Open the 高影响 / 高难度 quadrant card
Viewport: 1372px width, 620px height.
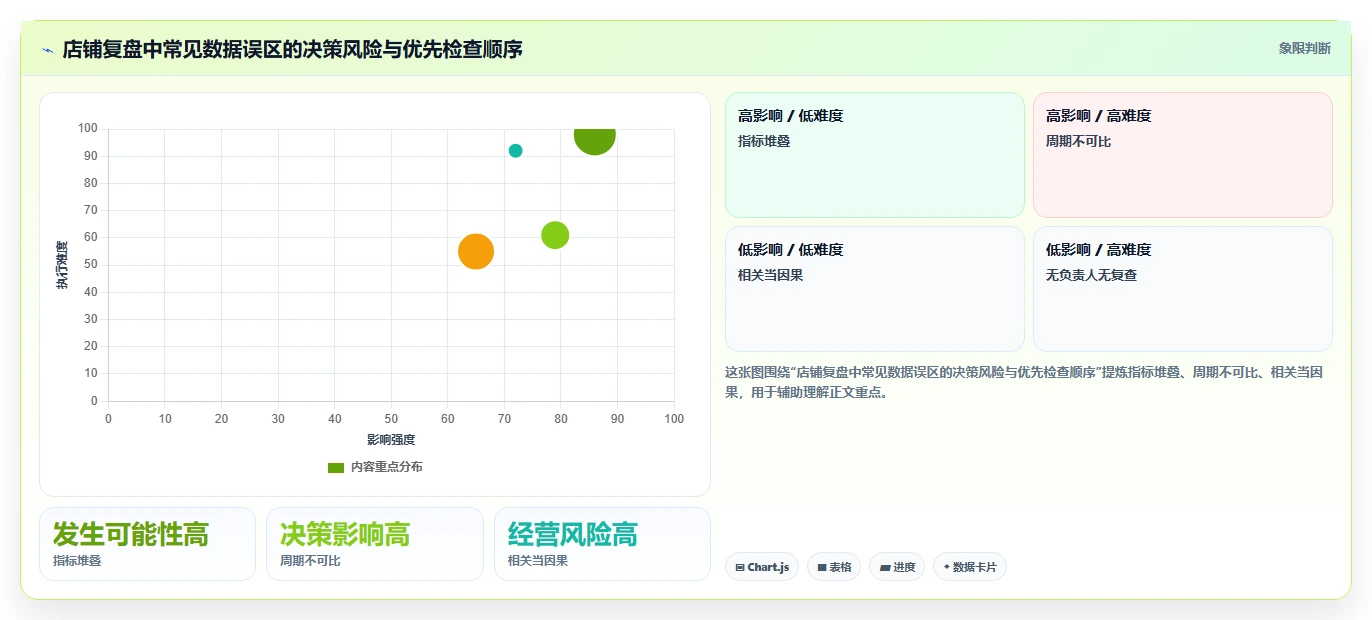(x=1183, y=155)
